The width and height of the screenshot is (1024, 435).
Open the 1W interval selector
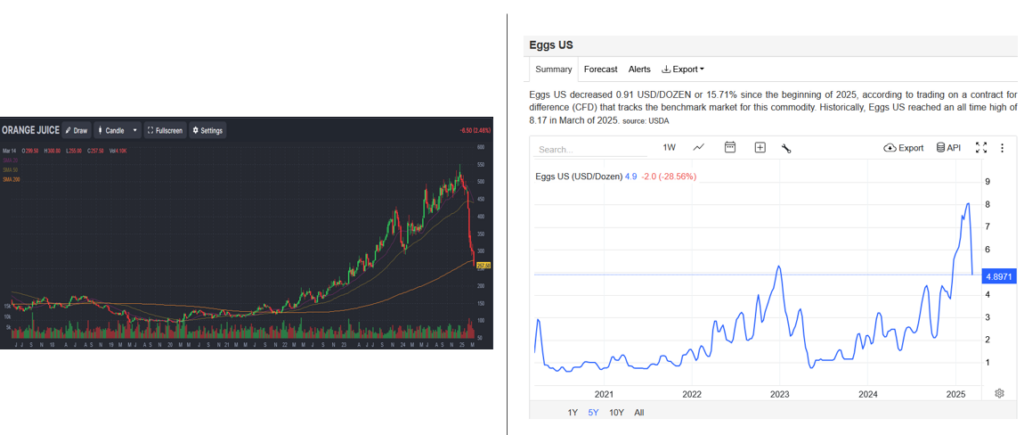click(x=669, y=148)
